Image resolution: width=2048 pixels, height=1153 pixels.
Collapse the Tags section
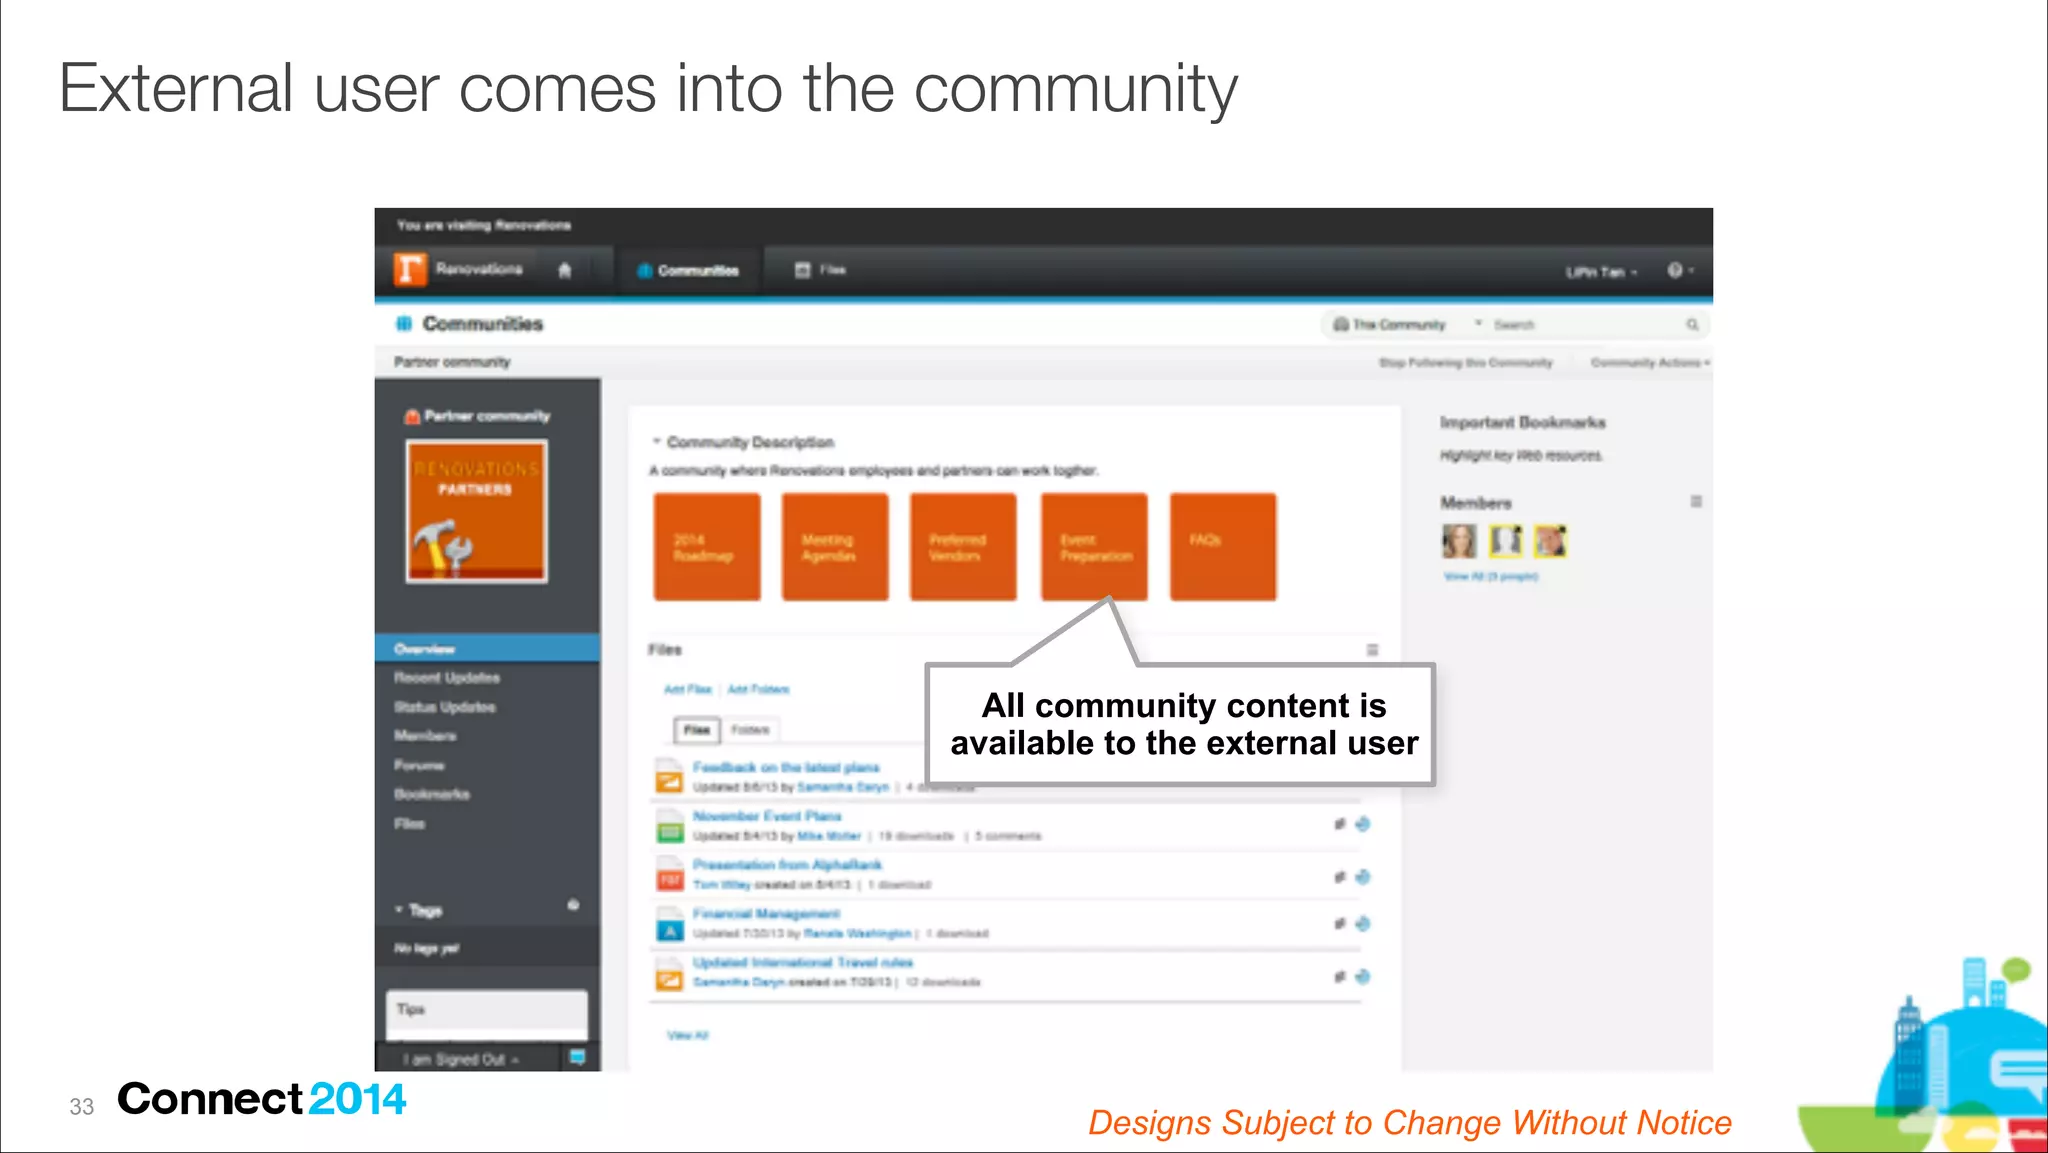(399, 910)
